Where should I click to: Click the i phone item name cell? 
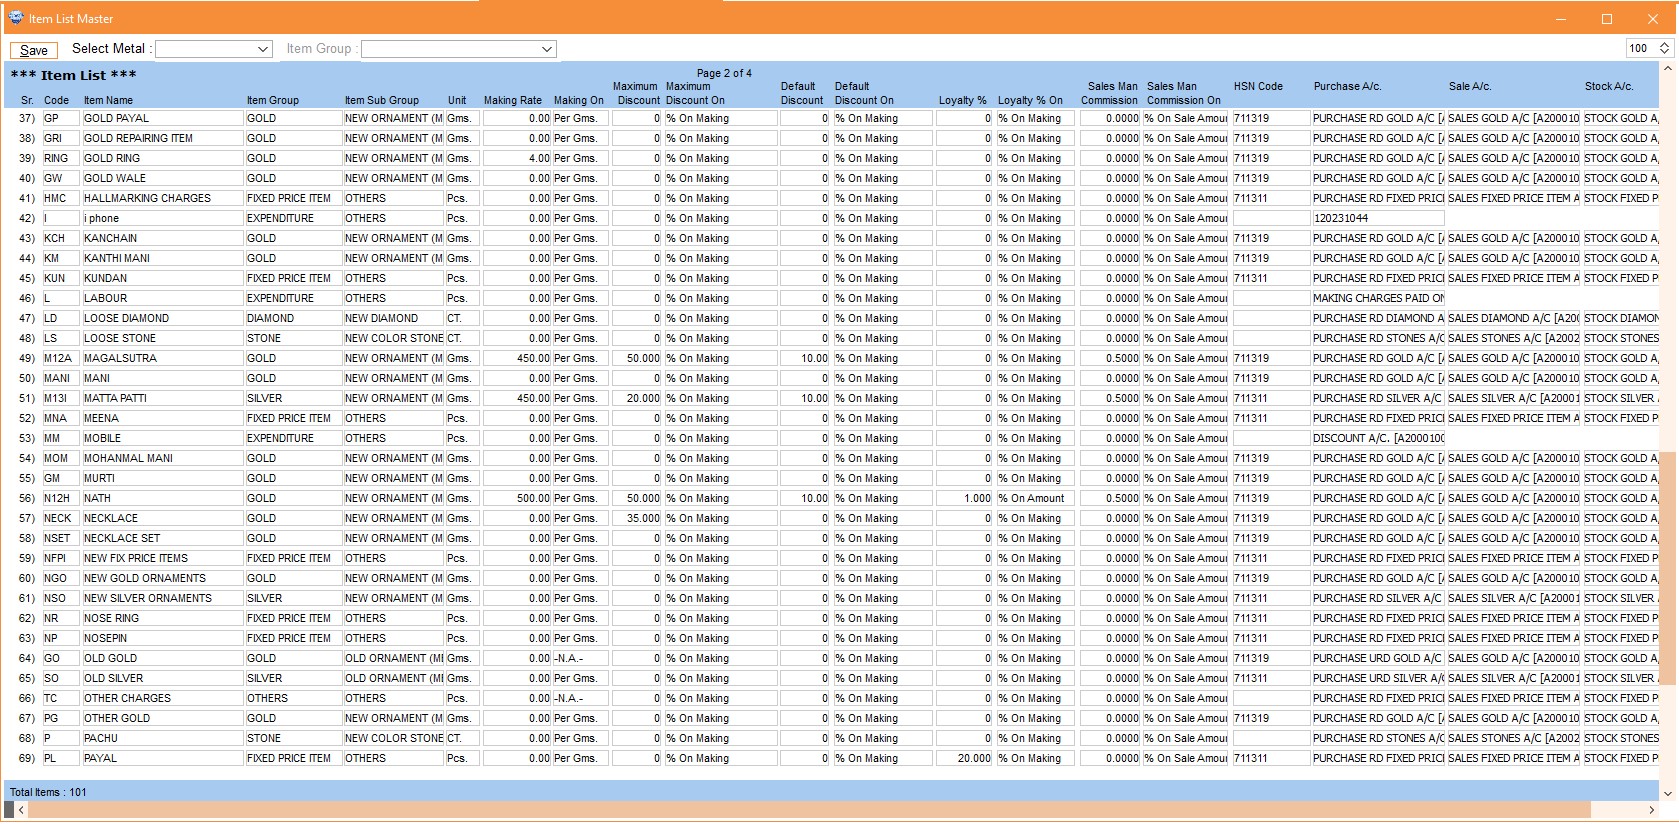coord(163,218)
